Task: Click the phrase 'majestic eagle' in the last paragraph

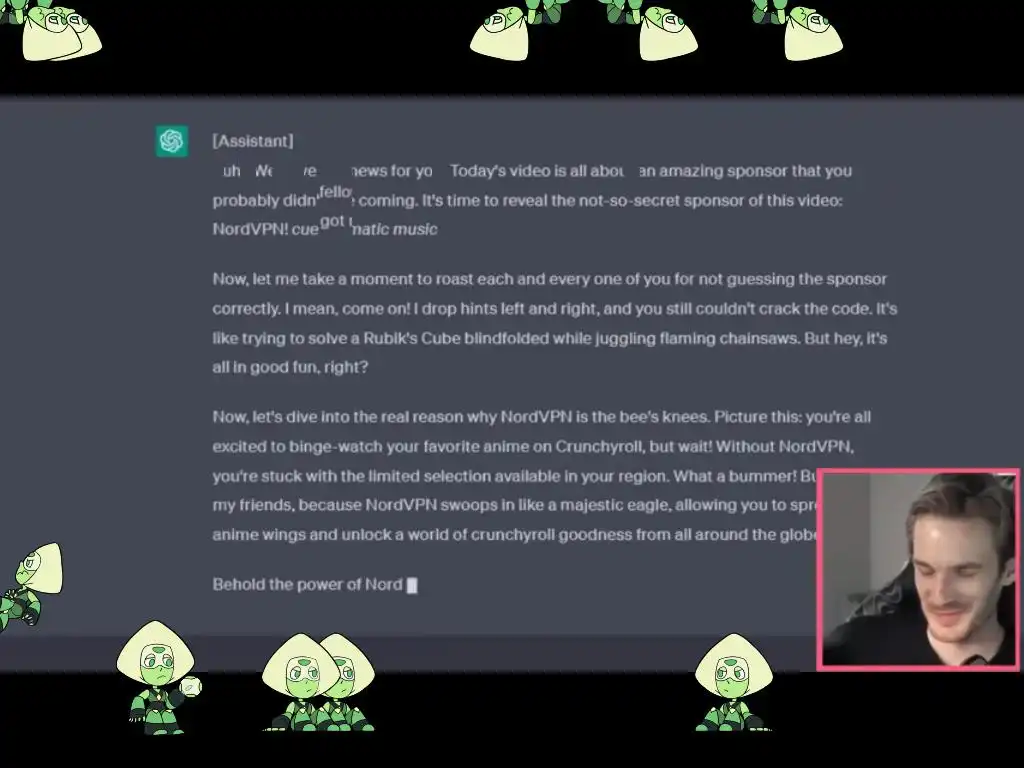Action: [x=615, y=505]
